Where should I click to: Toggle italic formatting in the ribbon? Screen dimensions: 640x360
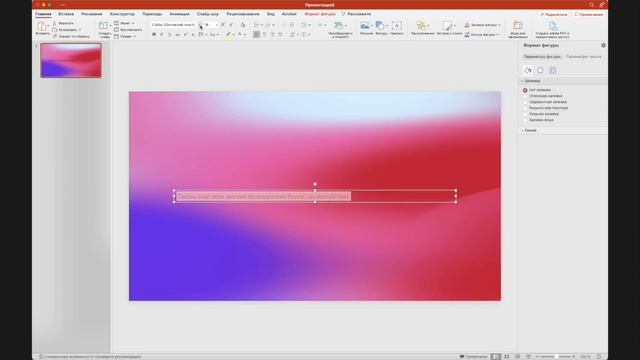click(x=162, y=35)
